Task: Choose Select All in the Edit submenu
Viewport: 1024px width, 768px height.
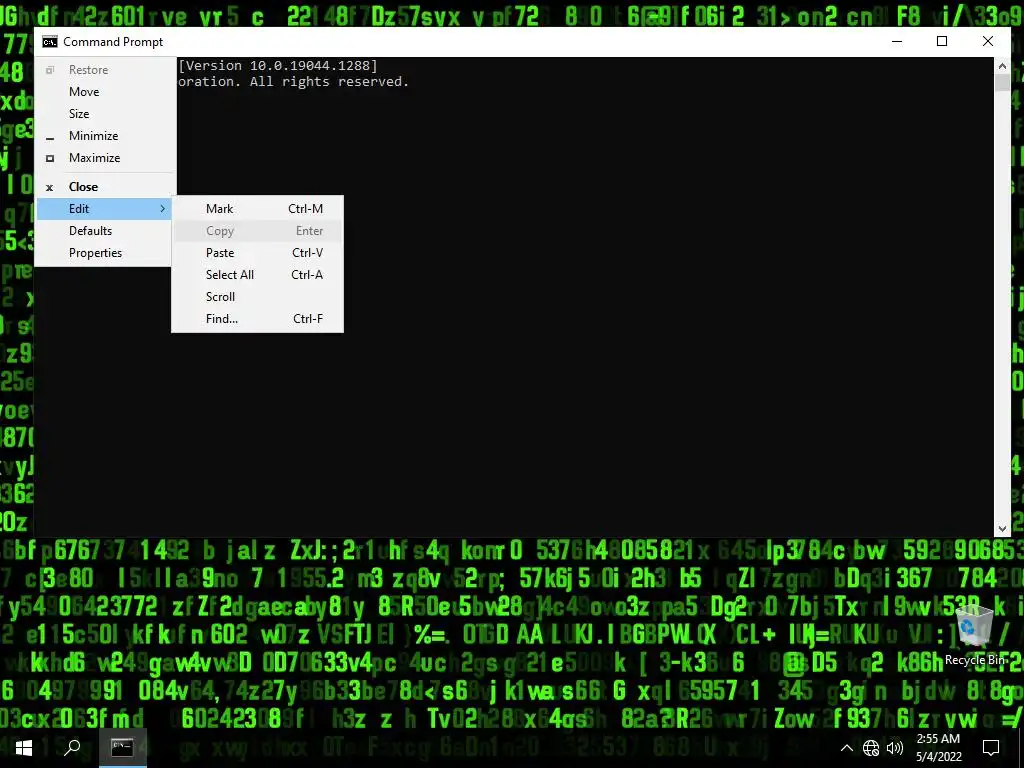Action: pyautogui.click(x=257, y=275)
